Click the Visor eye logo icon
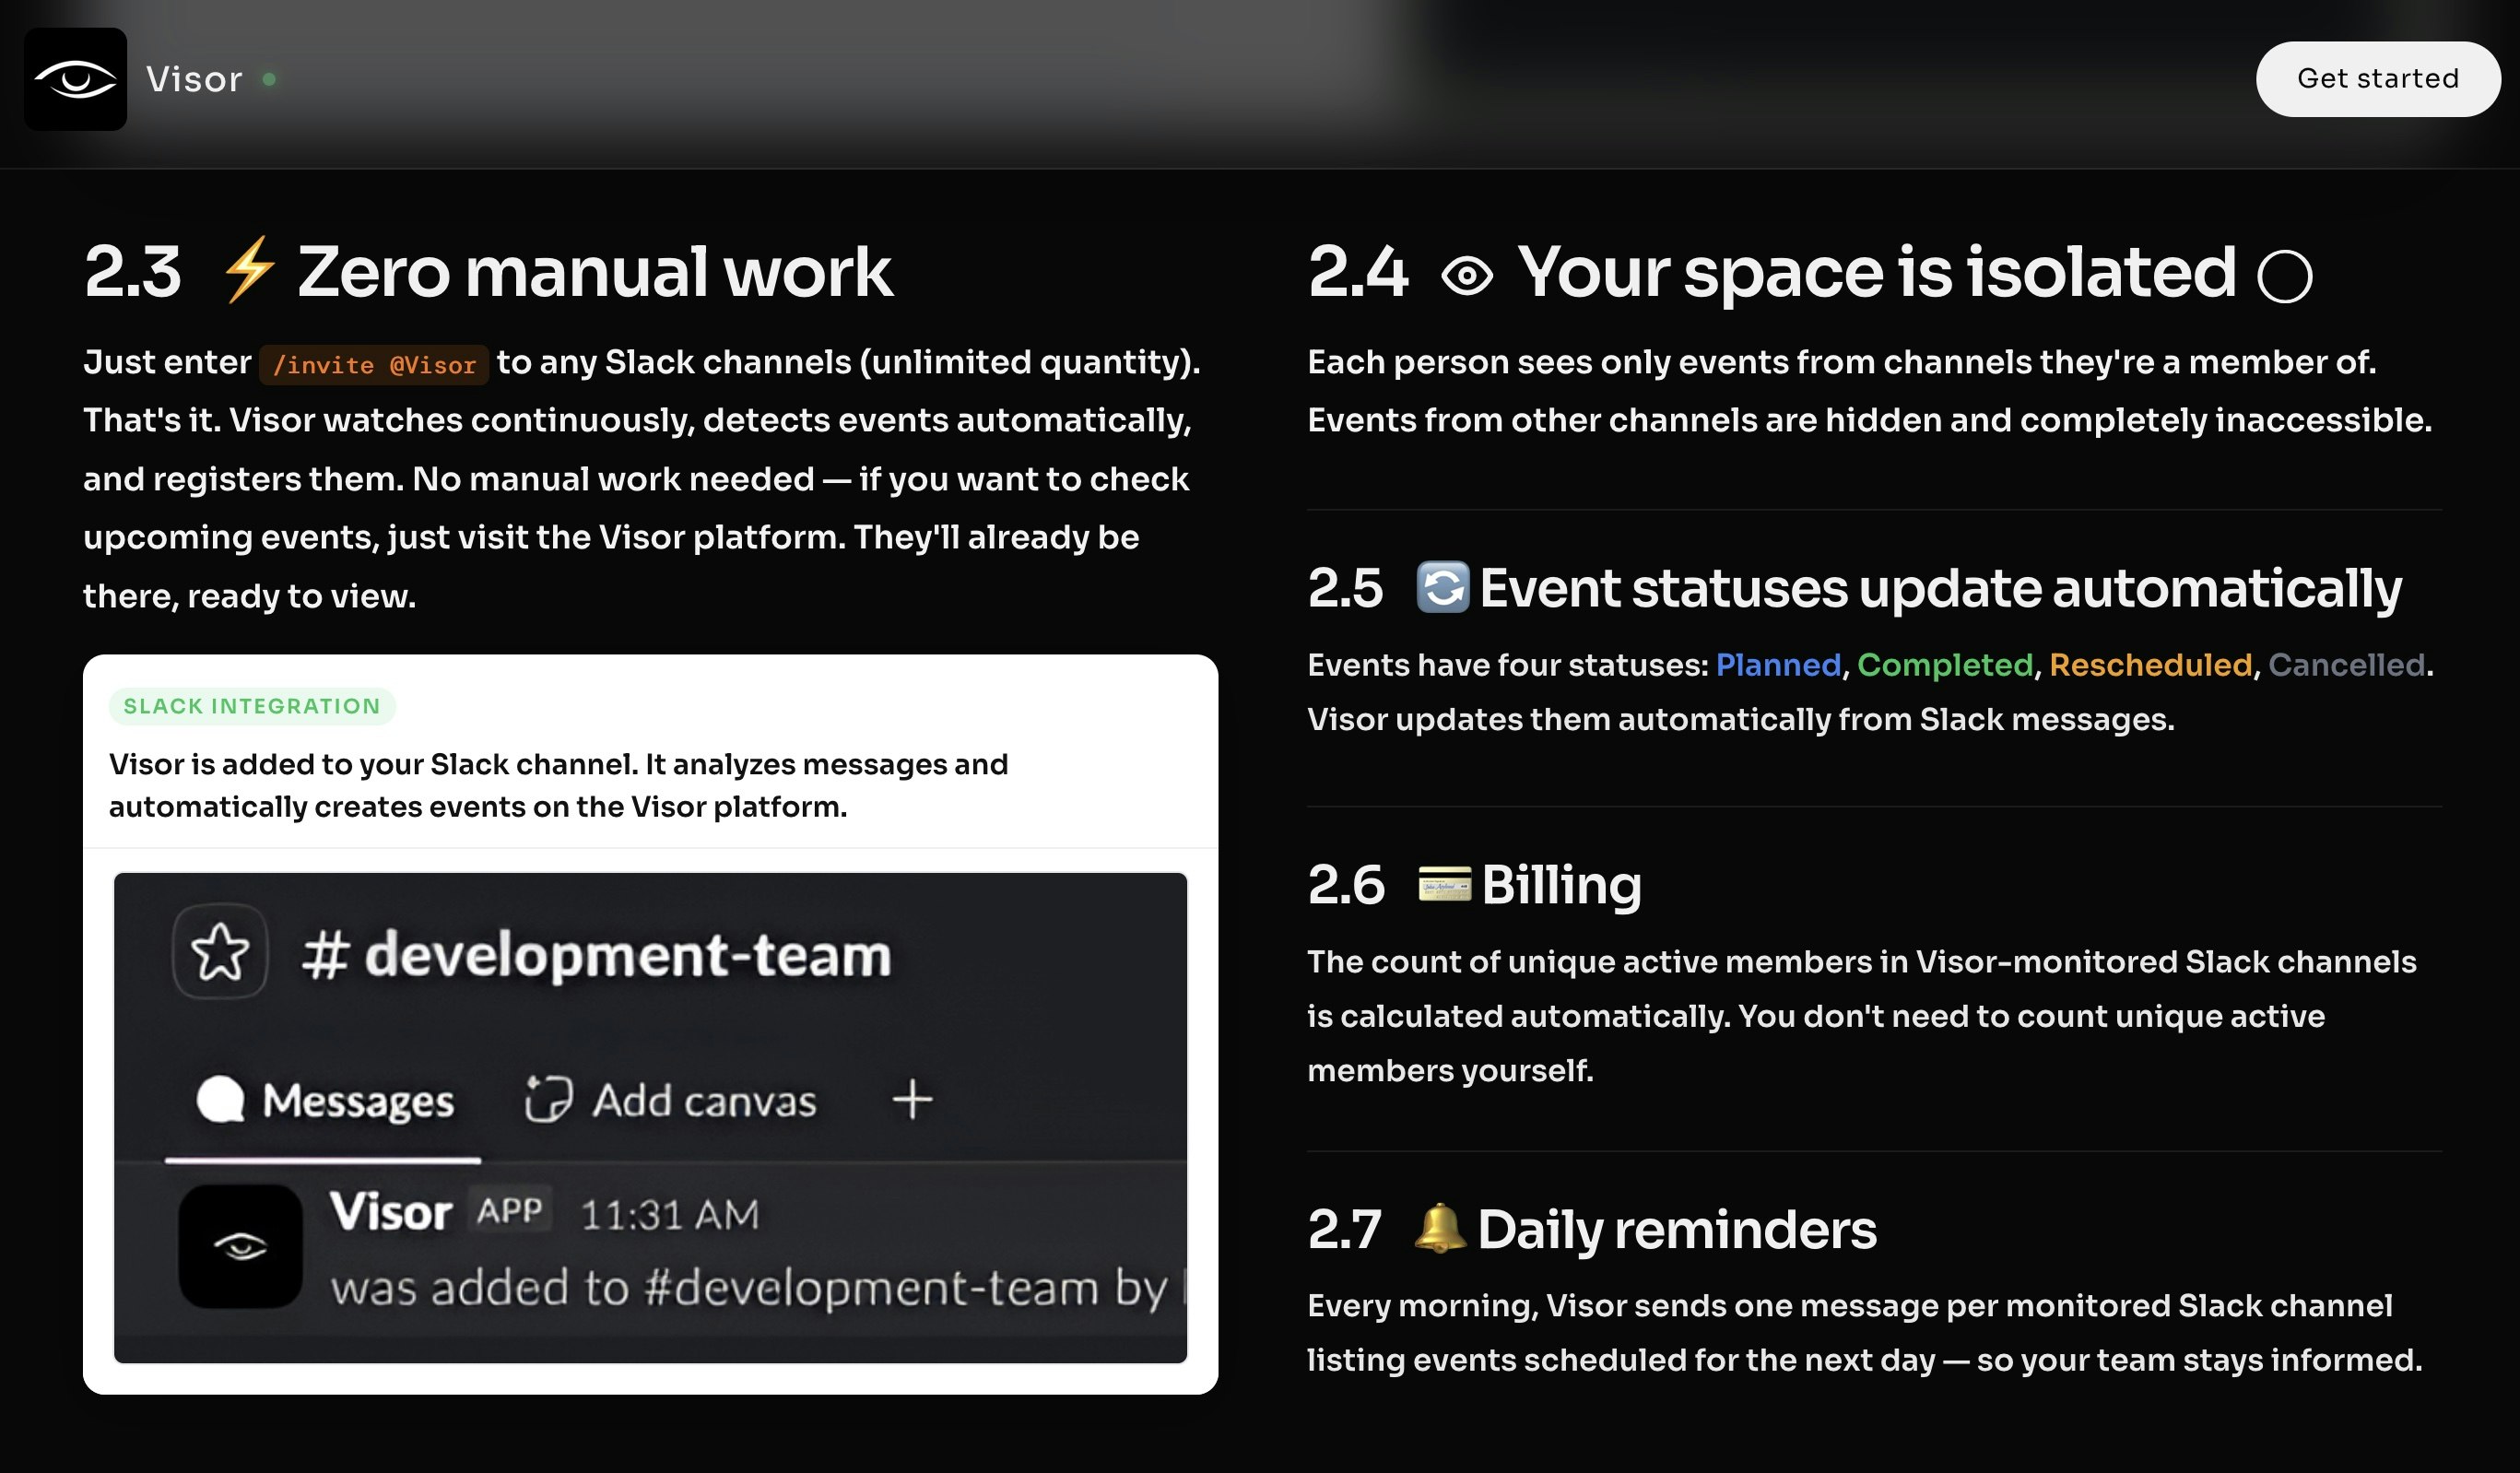Screen dimensions: 2520x1473 click(x=75, y=79)
